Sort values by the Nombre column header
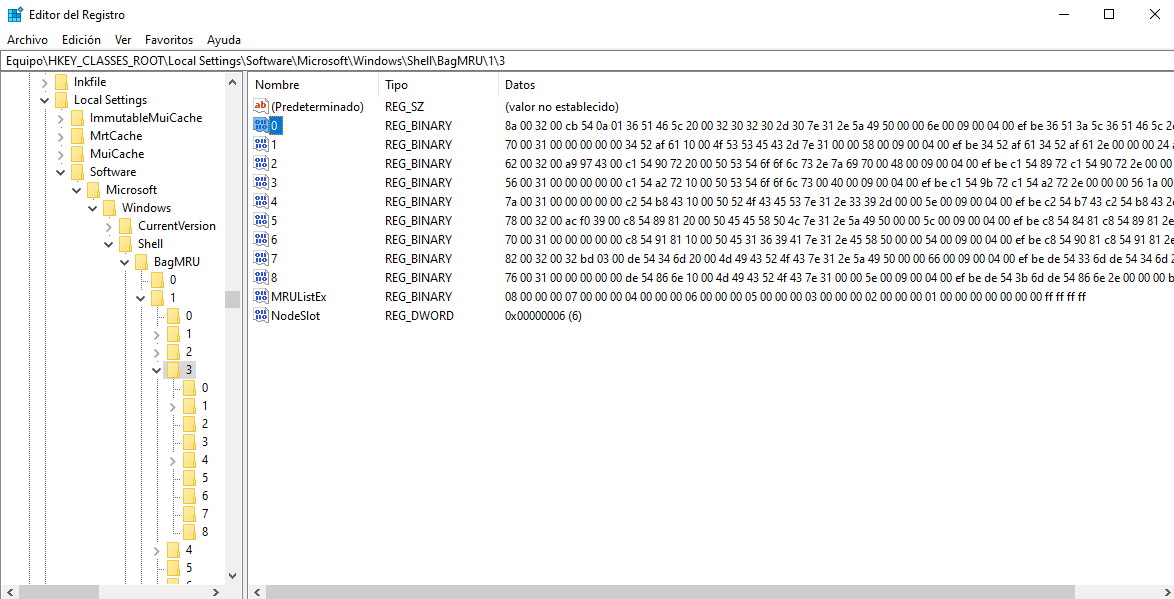Viewport: 1174px width, 599px height. click(276, 84)
